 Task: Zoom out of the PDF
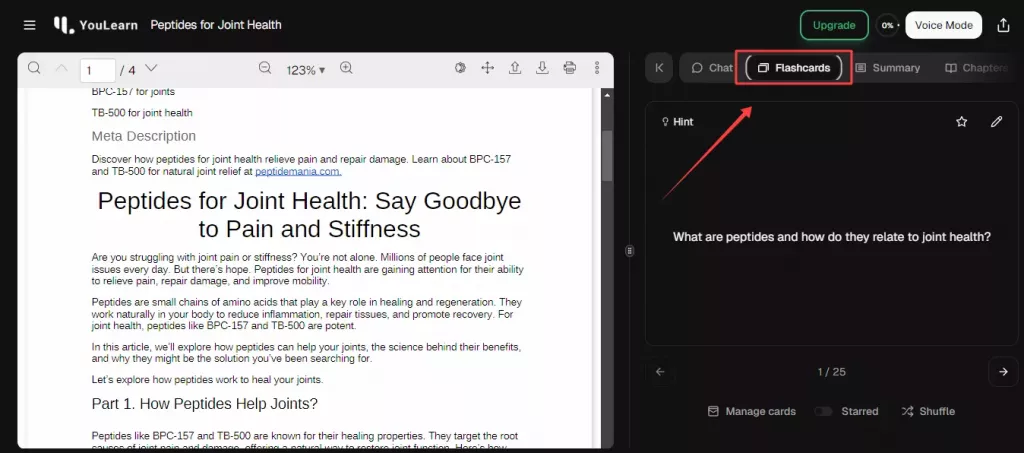click(264, 68)
